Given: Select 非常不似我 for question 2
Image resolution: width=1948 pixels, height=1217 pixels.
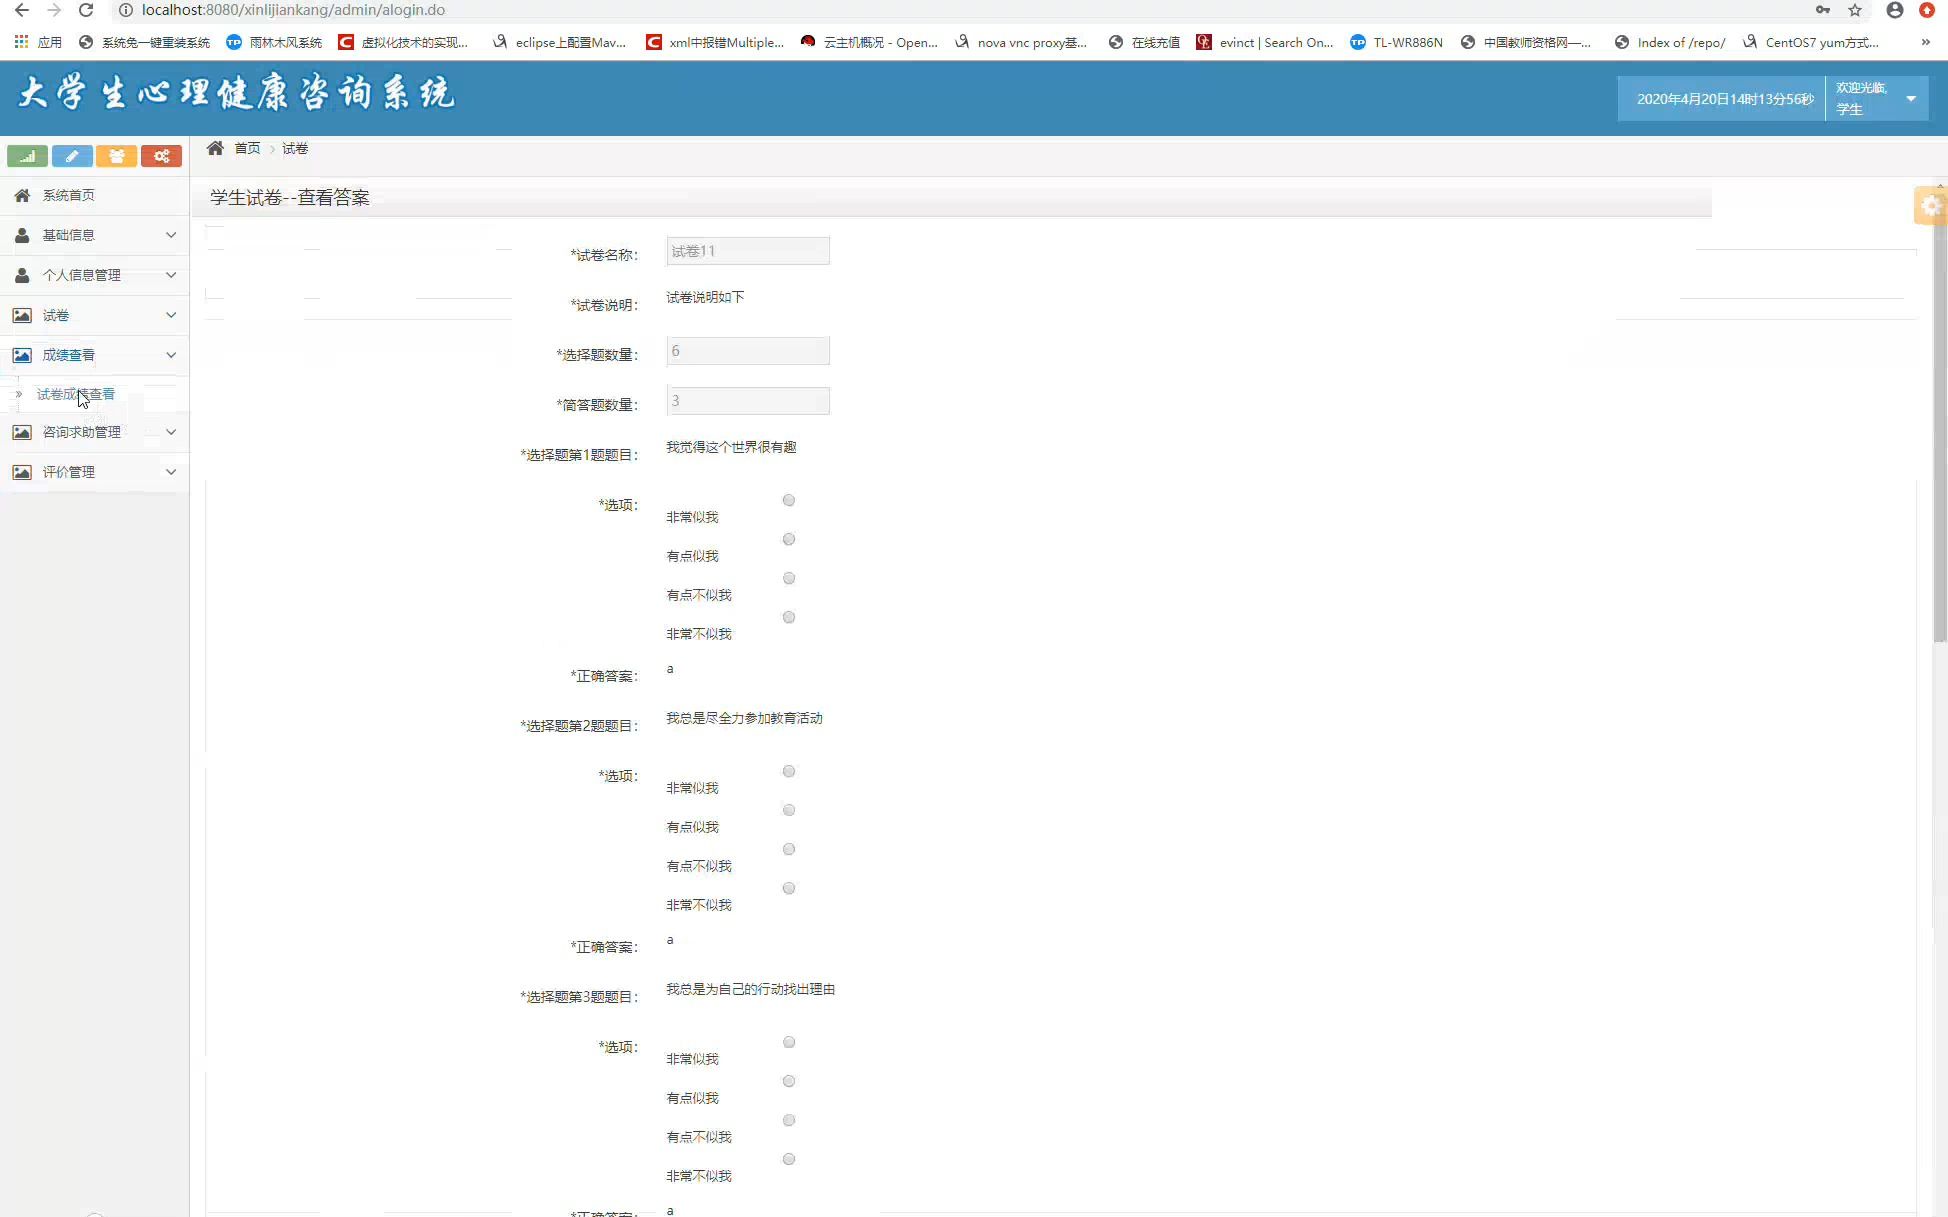Looking at the screenshot, I should click(x=789, y=888).
